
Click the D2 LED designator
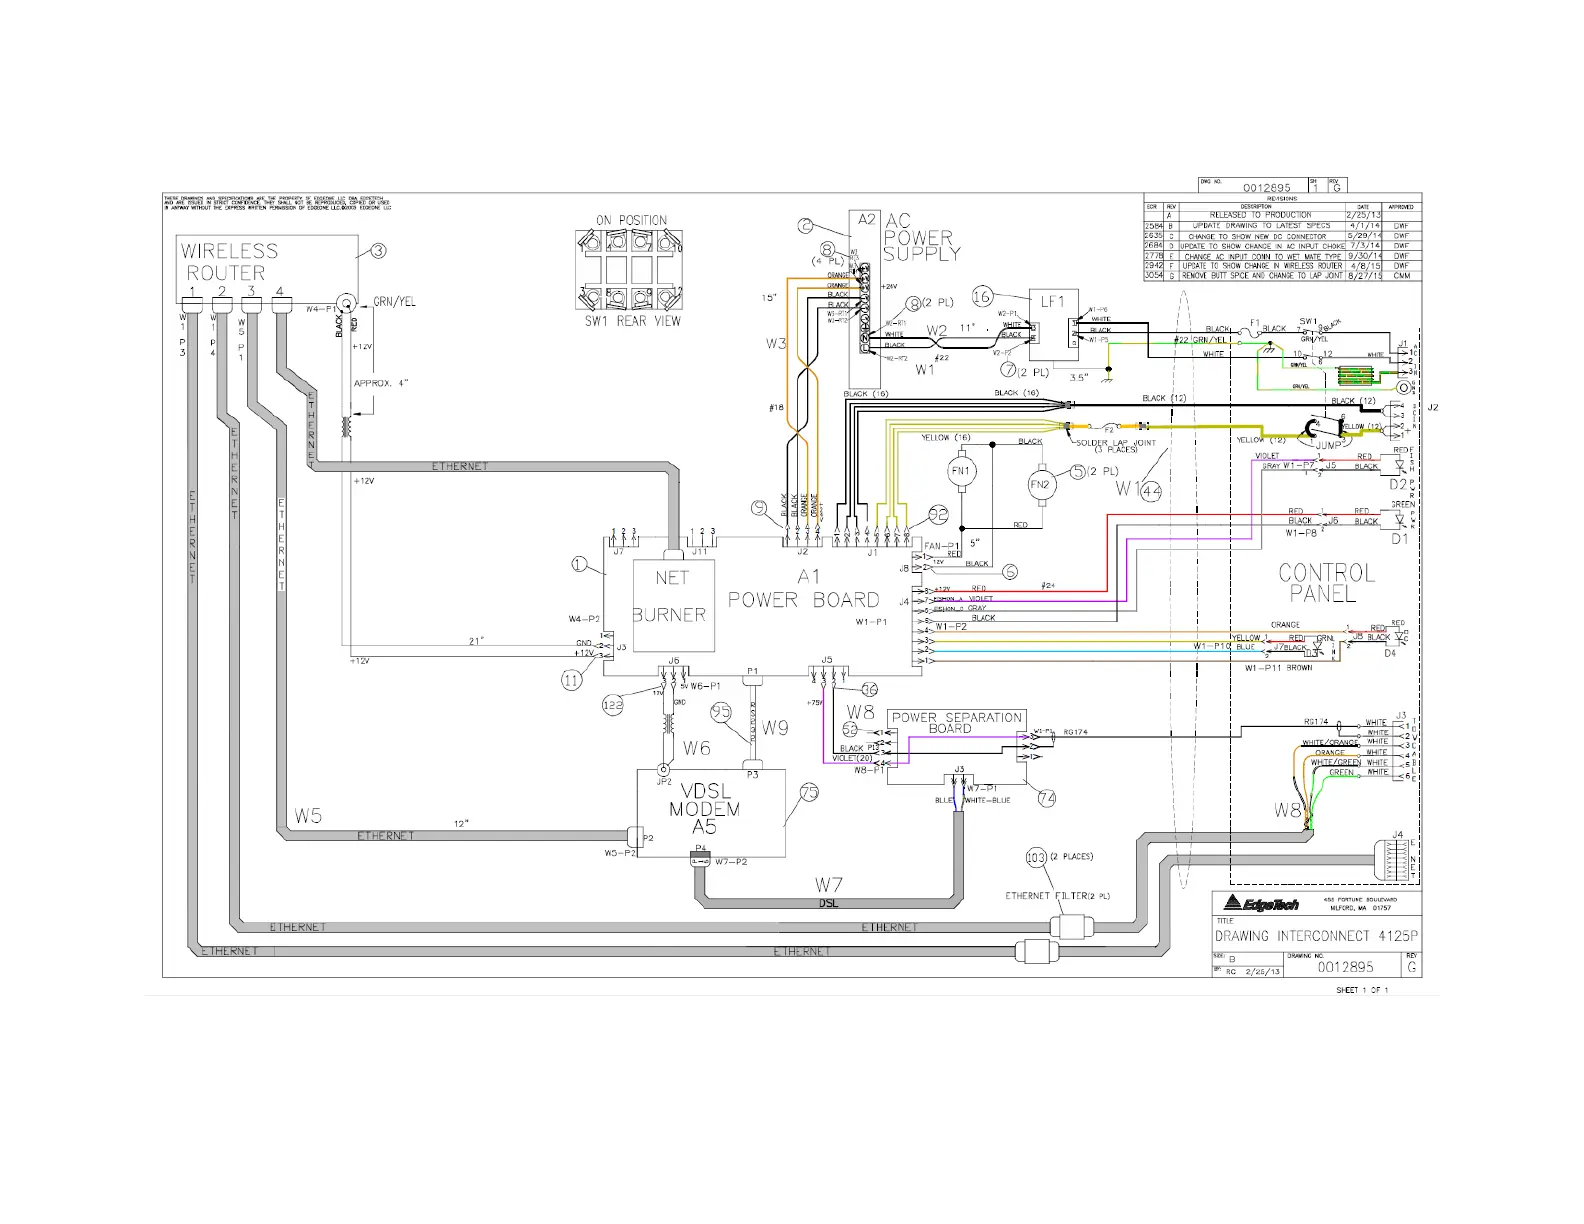point(1398,484)
